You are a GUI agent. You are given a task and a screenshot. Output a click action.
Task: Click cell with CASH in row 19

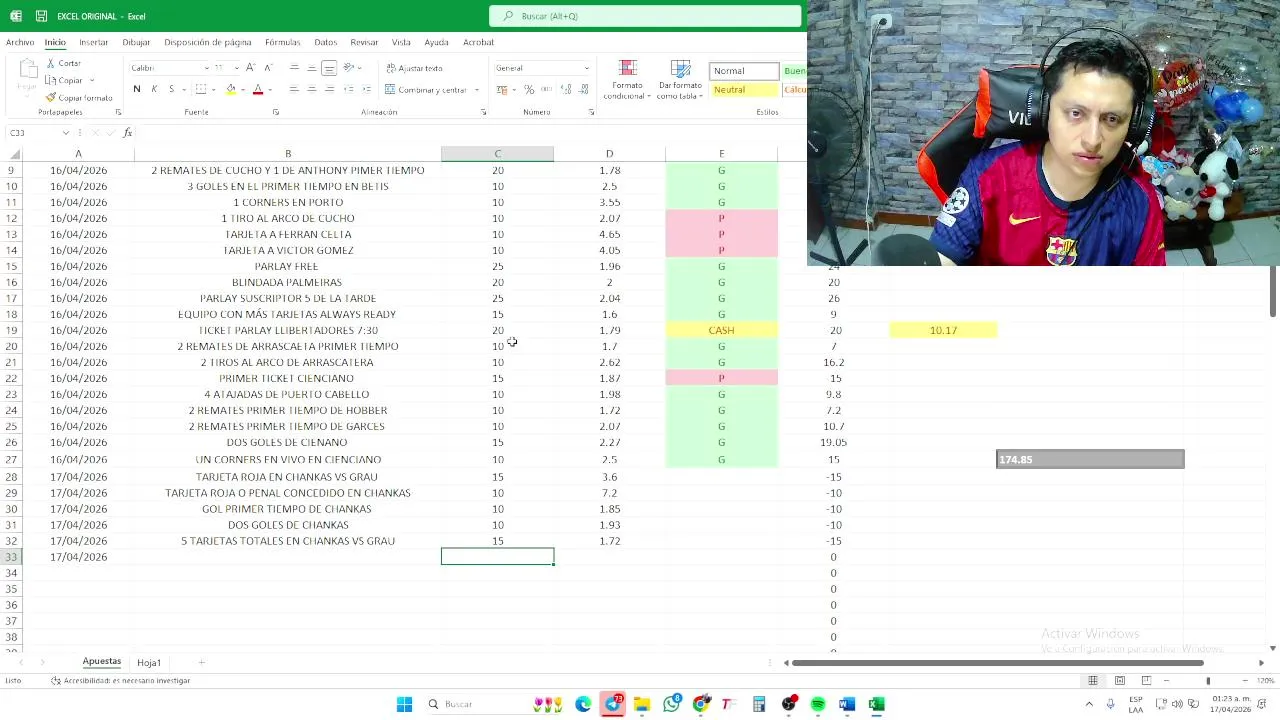tap(721, 330)
